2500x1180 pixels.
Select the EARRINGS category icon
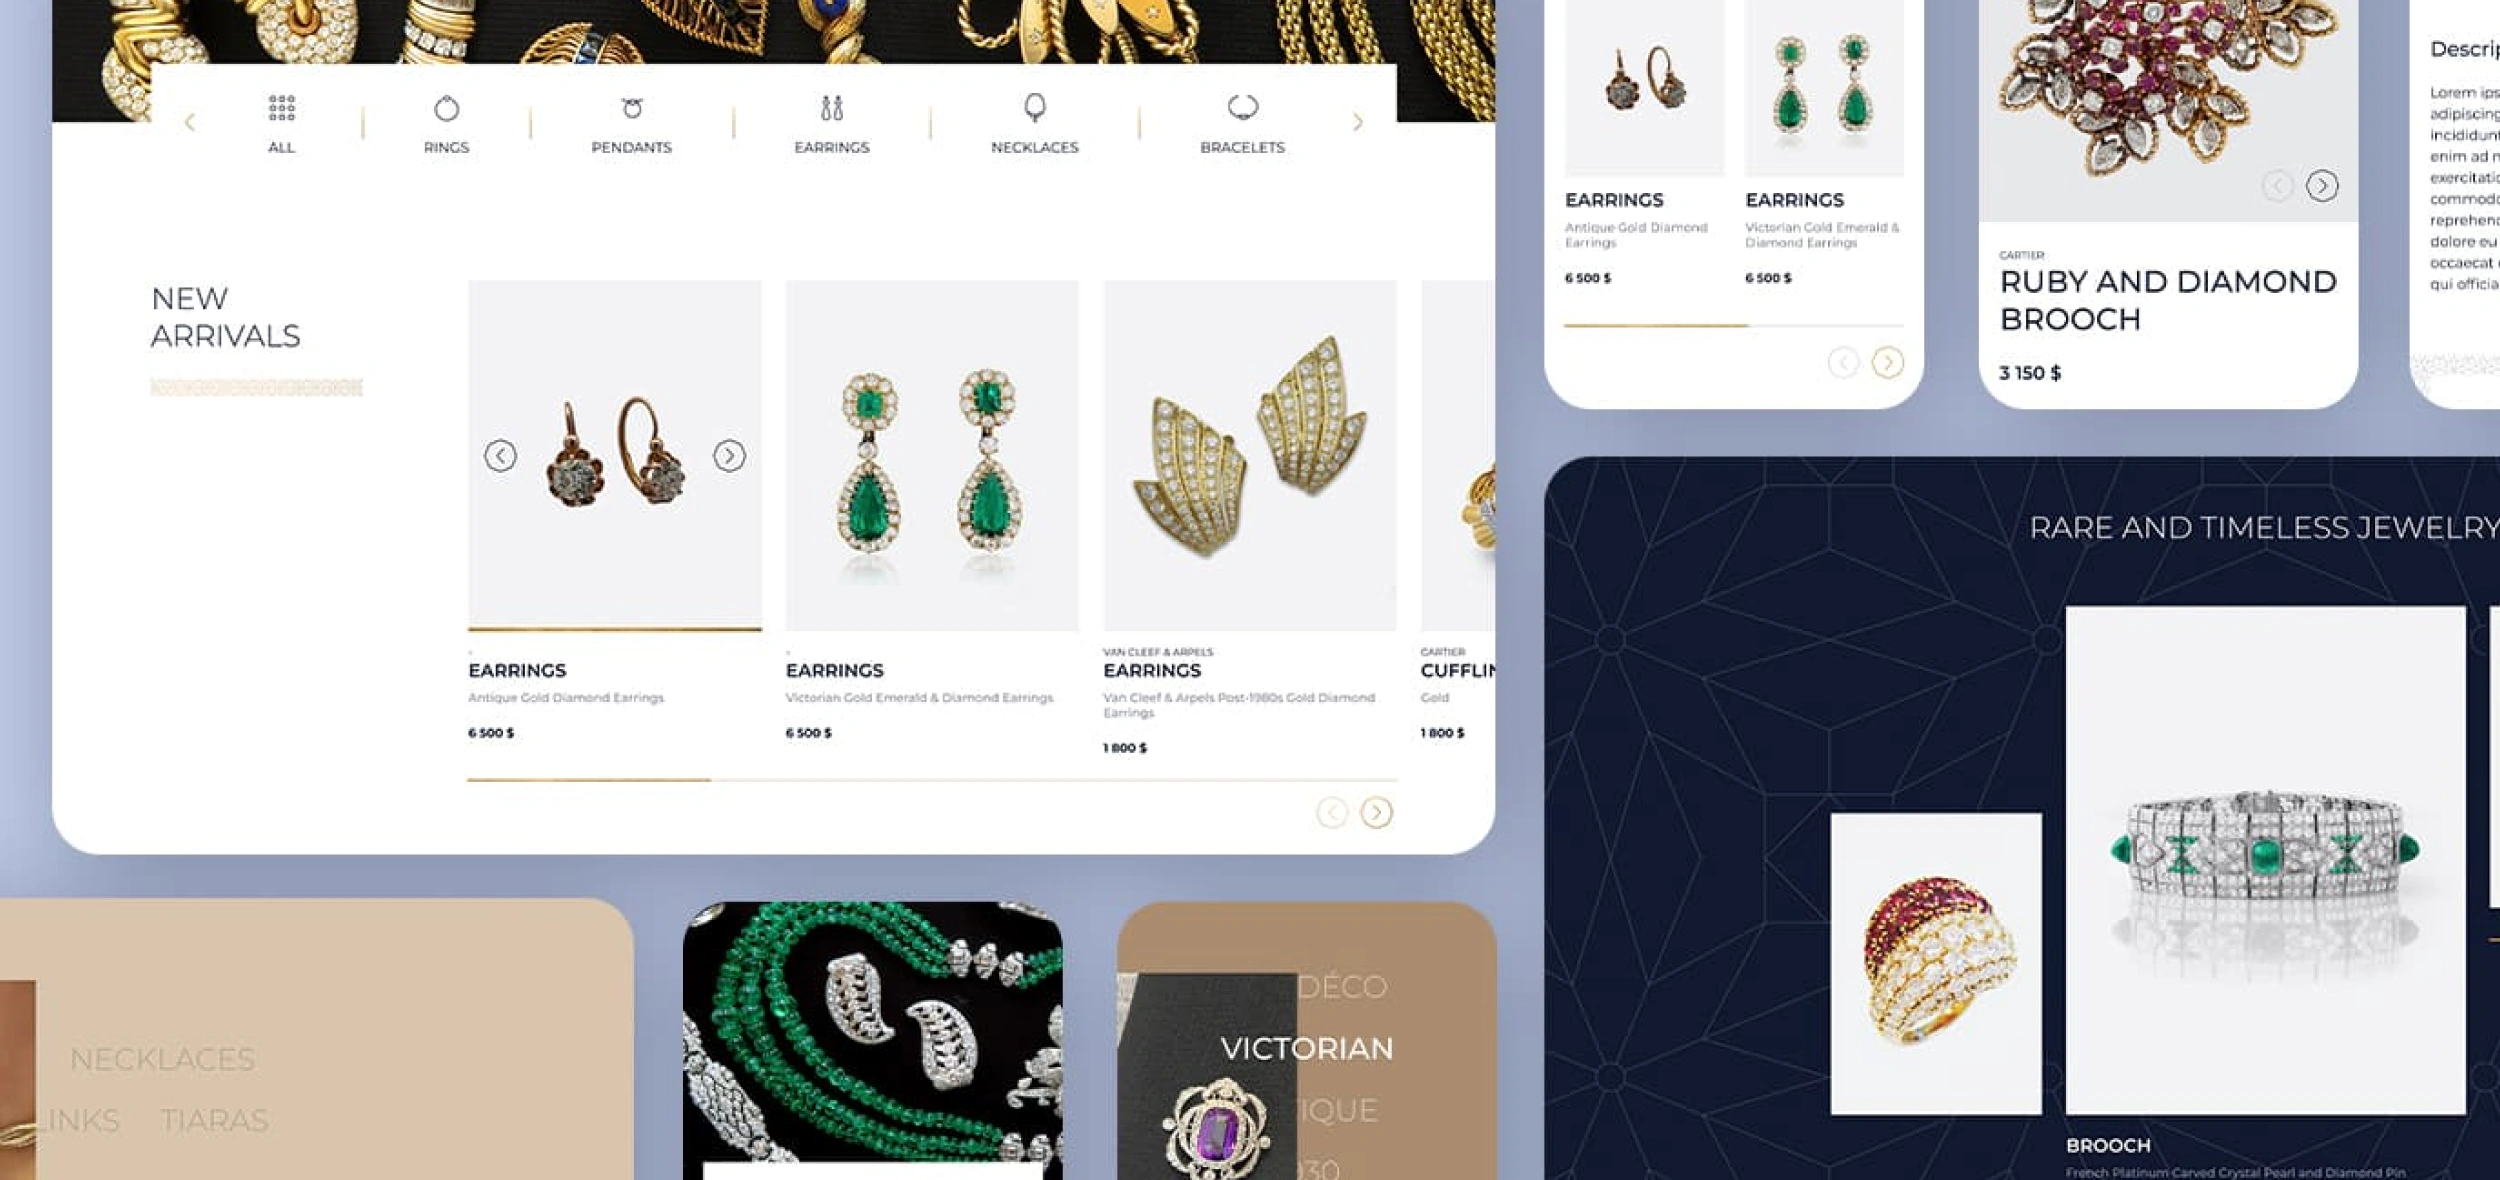click(x=831, y=108)
